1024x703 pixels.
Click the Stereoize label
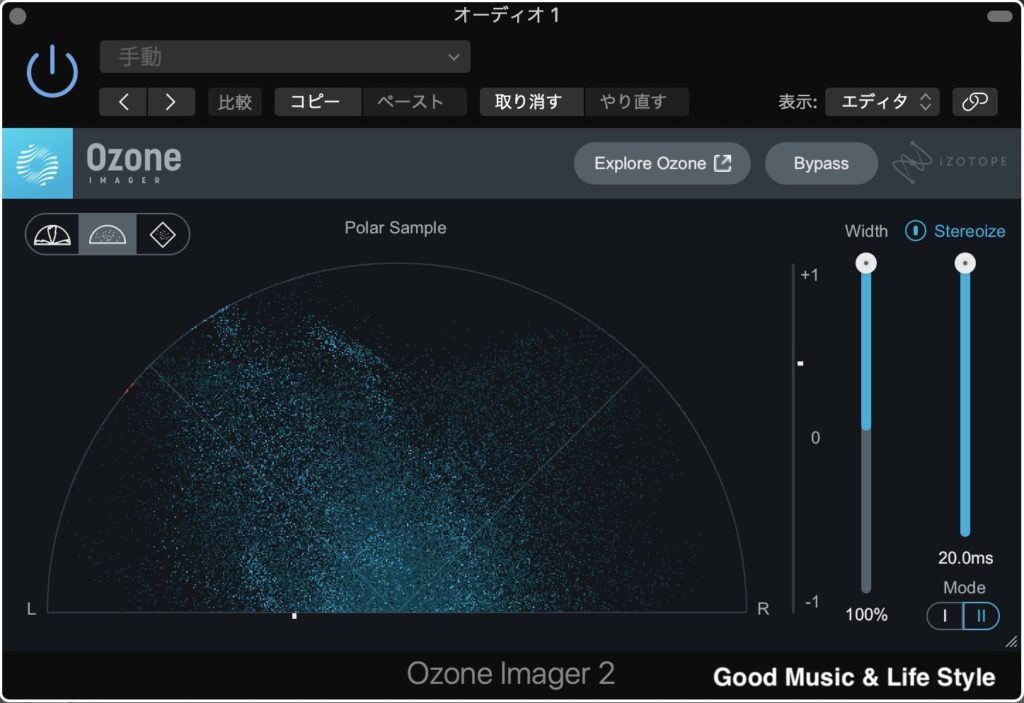(x=969, y=231)
